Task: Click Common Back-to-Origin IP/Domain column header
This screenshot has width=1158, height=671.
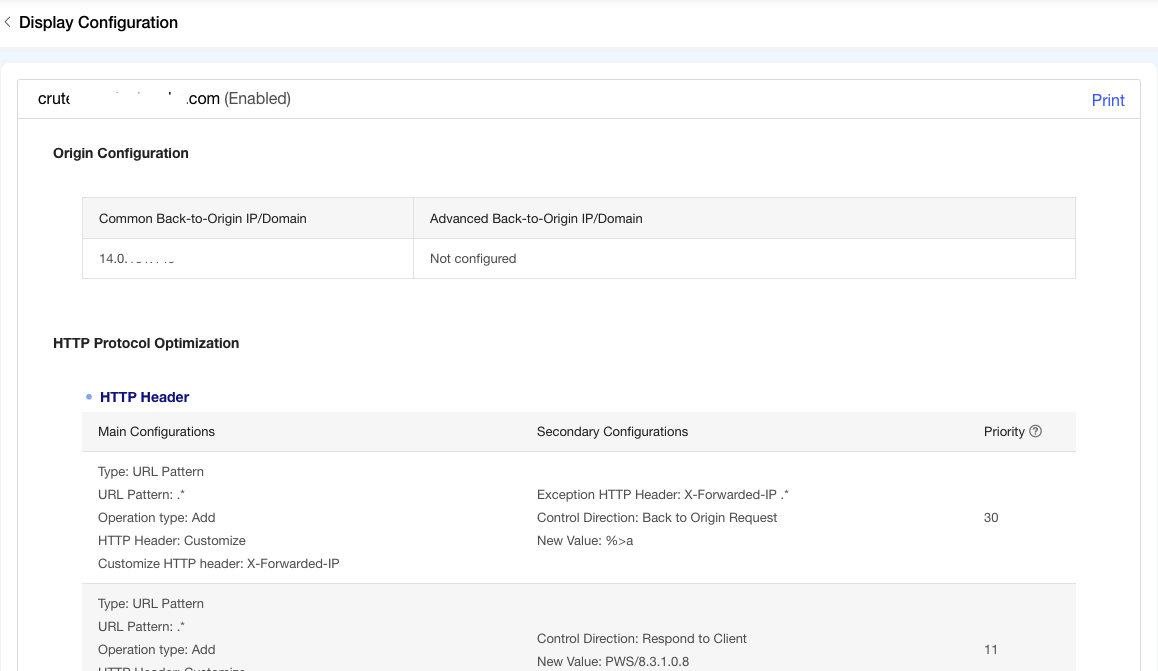Action: tap(202, 218)
